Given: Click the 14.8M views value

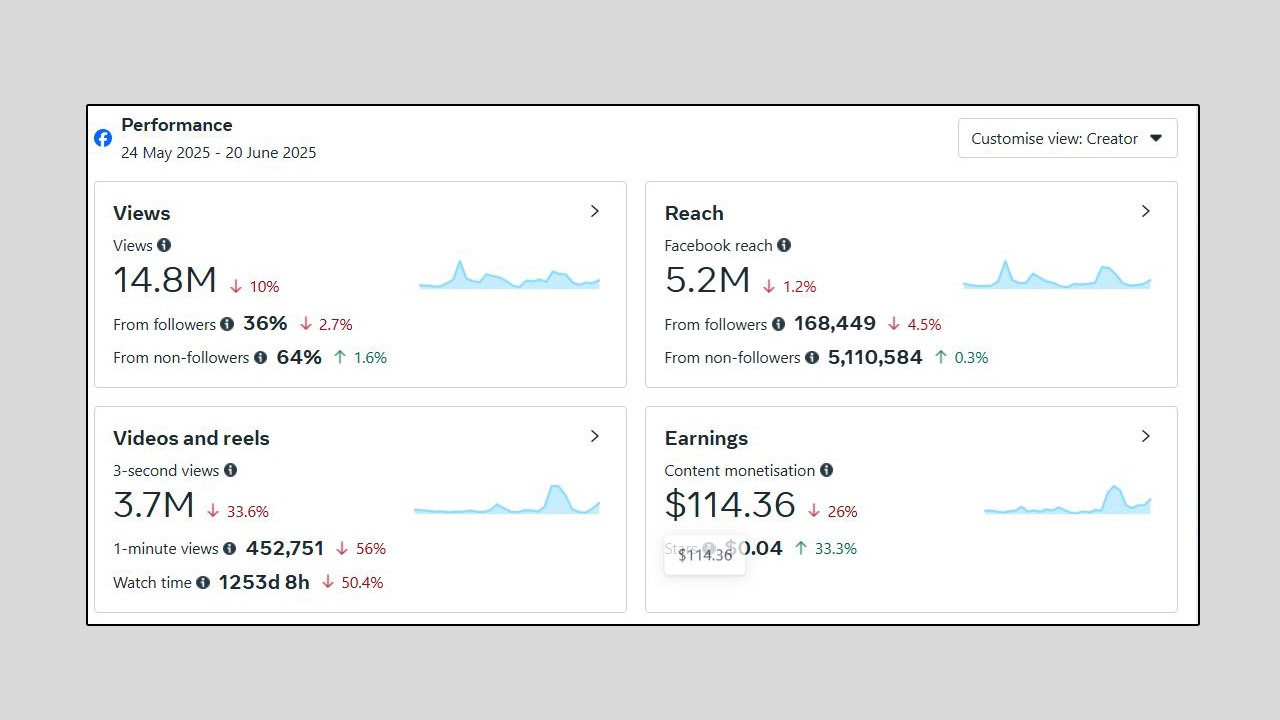Looking at the screenshot, I should 165,280.
